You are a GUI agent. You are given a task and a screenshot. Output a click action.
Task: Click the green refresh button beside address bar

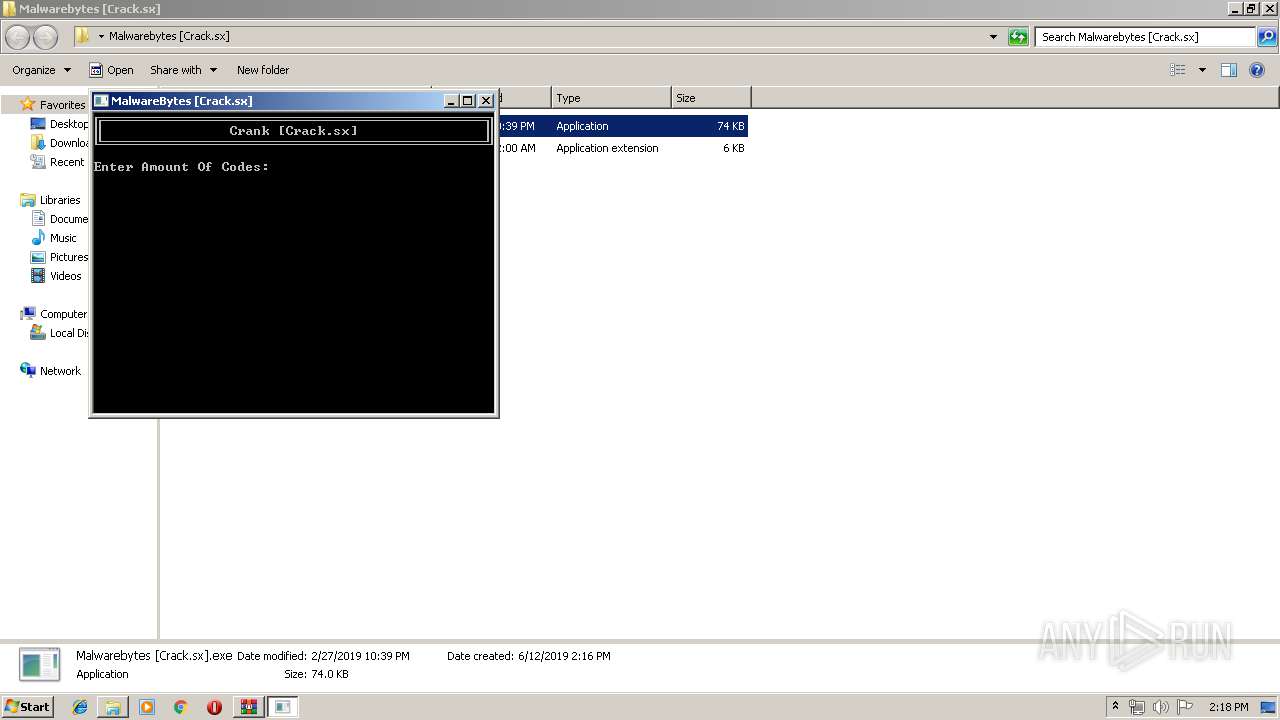click(1018, 37)
